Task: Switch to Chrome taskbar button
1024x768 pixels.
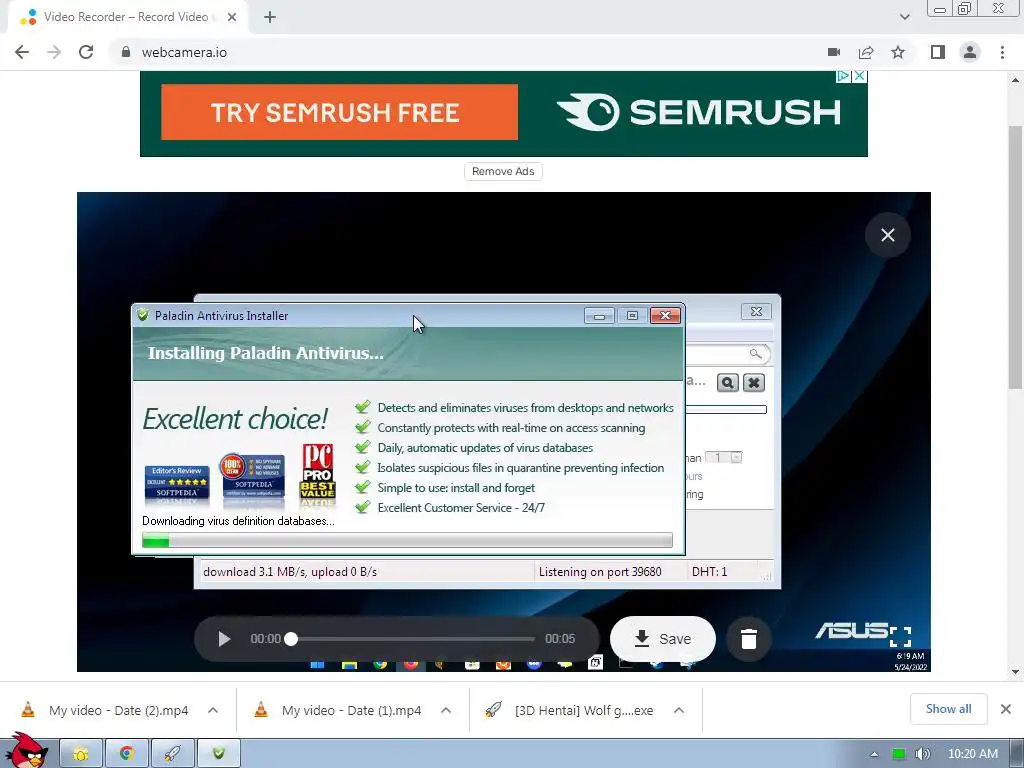Action: click(127, 754)
